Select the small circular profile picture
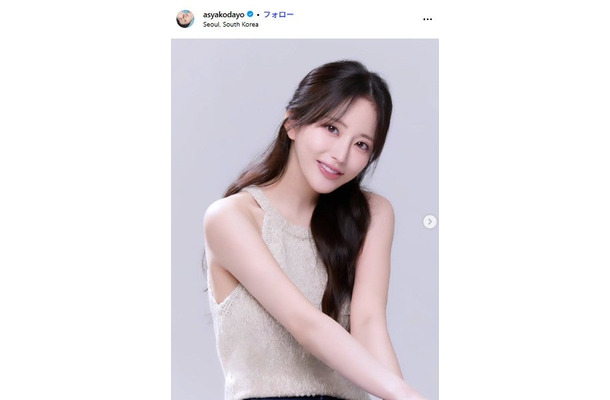Image resolution: width=610 pixels, height=400 pixels. point(185,19)
